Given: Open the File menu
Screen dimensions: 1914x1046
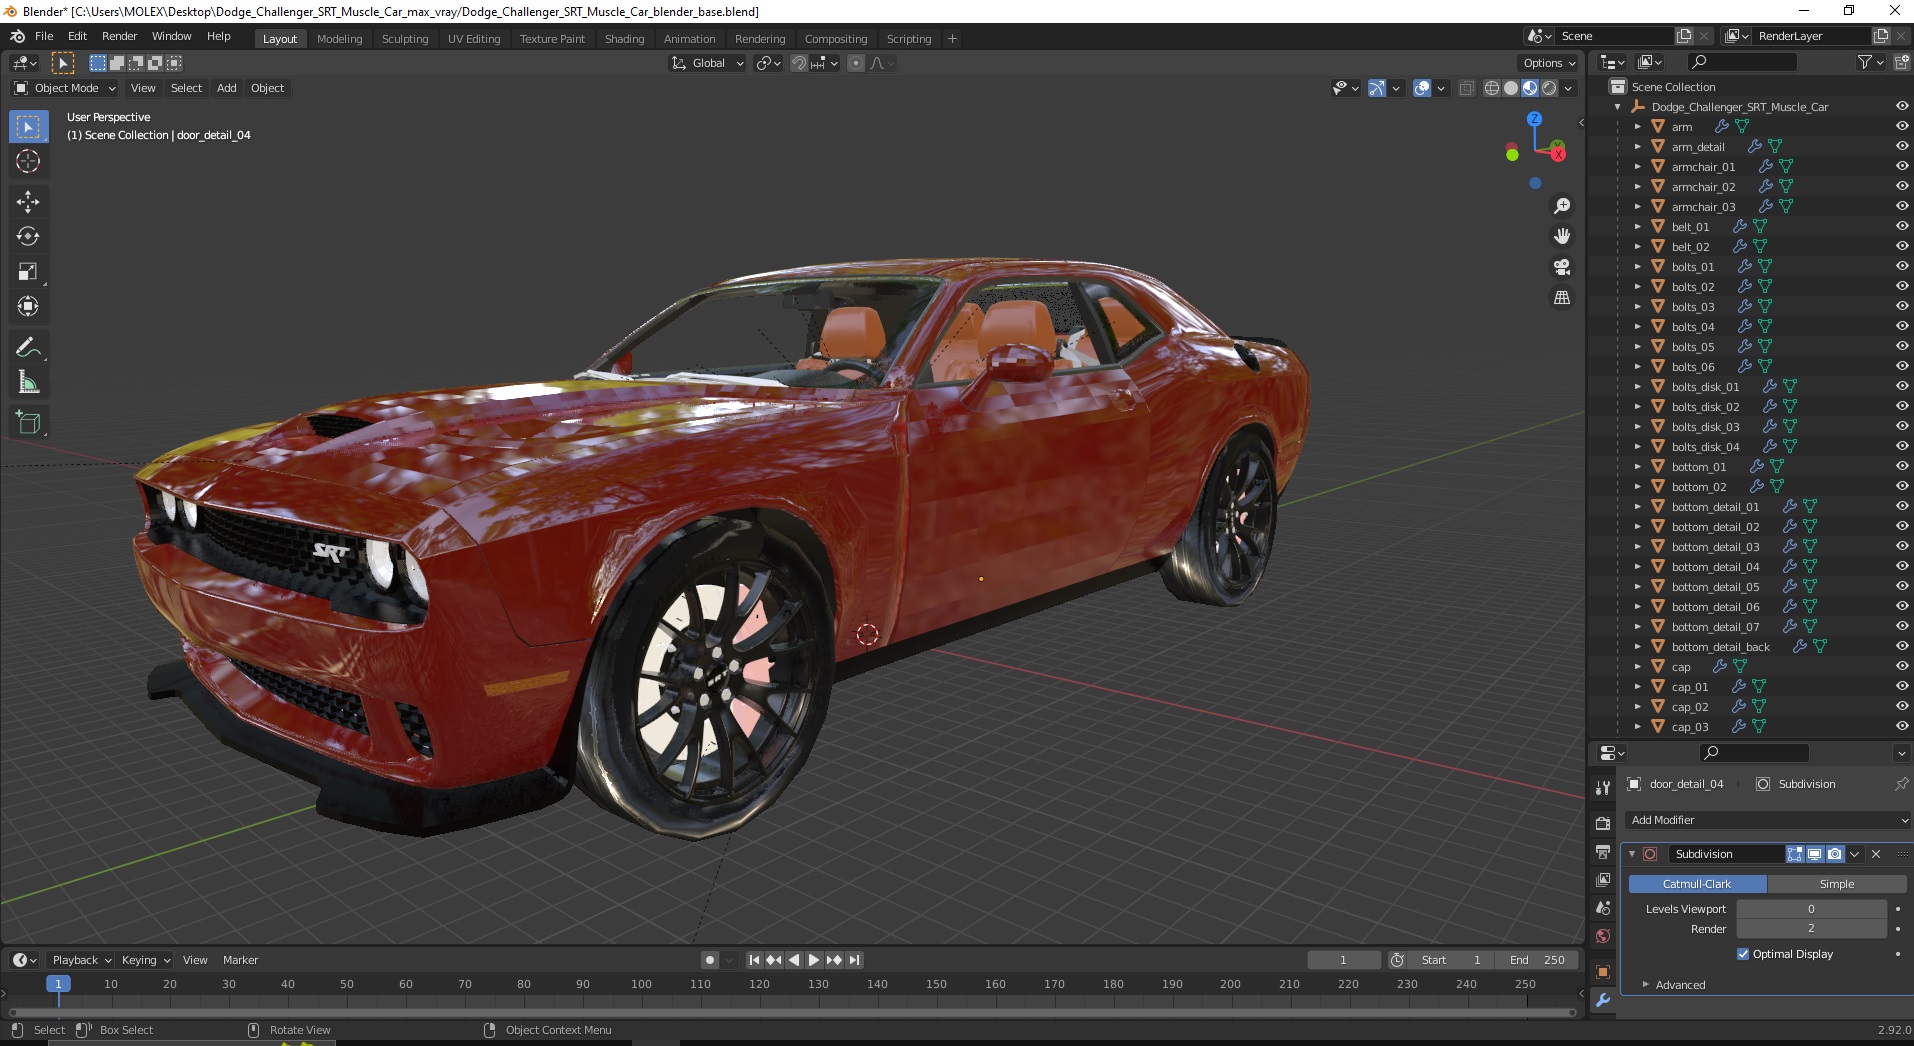Looking at the screenshot, I should (x=44, y=36).
